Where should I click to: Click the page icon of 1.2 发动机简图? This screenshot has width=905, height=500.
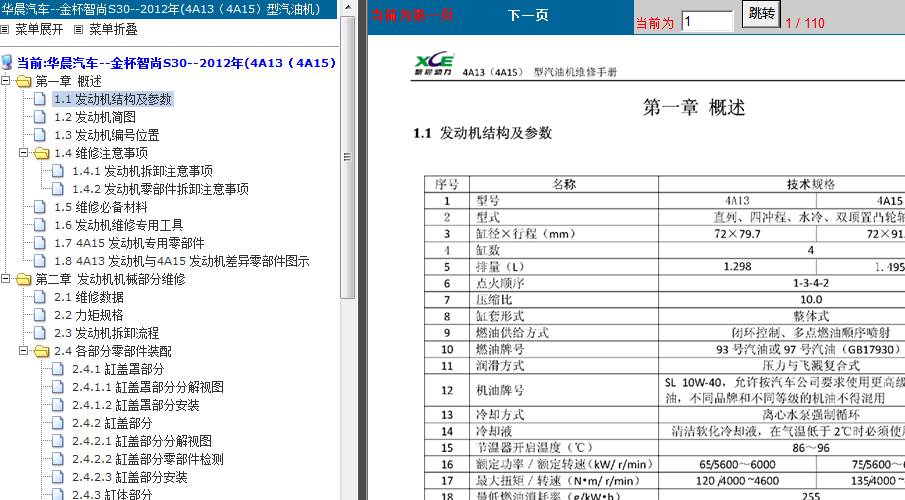40,117
